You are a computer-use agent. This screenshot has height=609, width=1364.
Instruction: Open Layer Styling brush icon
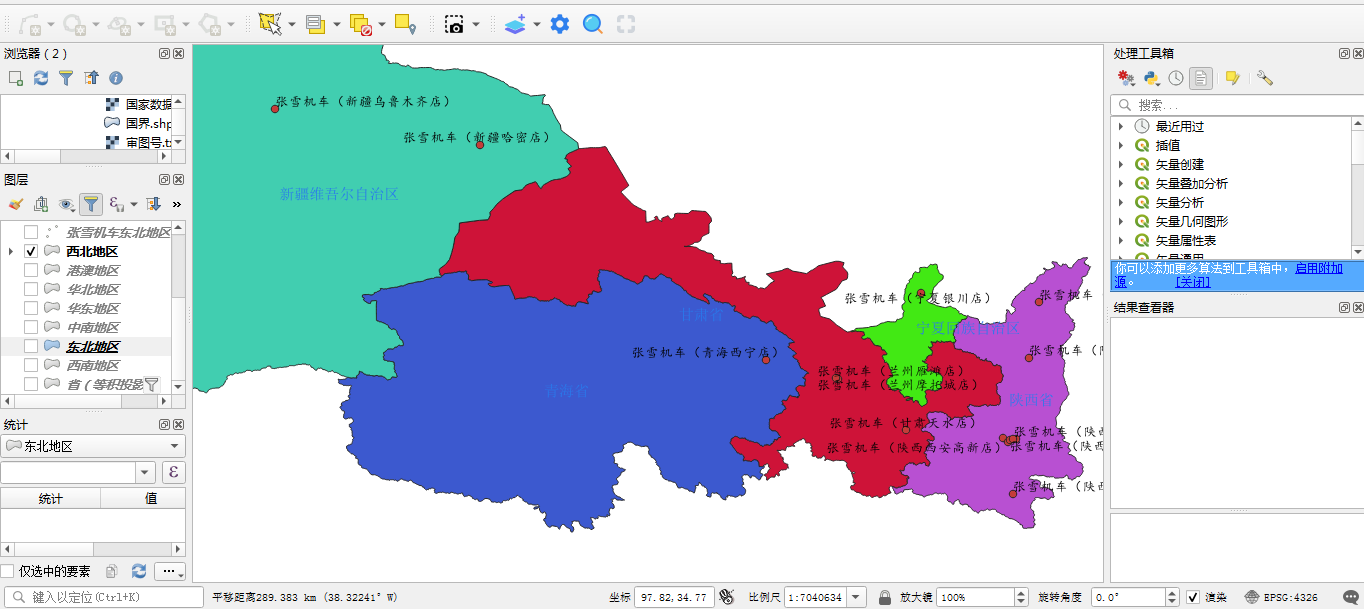click(x=16, y=204)
